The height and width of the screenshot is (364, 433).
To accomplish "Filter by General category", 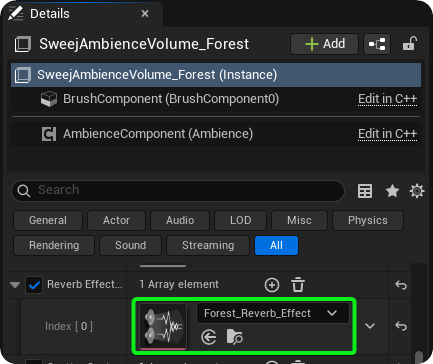I will (x=48, y=220).
